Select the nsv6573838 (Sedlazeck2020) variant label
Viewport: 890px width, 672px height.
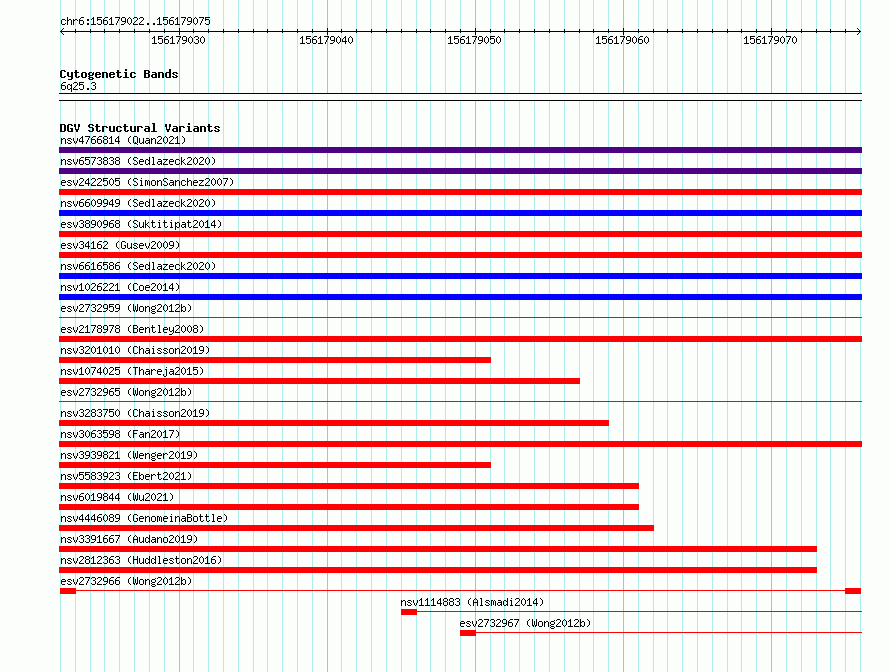point(138,161)
